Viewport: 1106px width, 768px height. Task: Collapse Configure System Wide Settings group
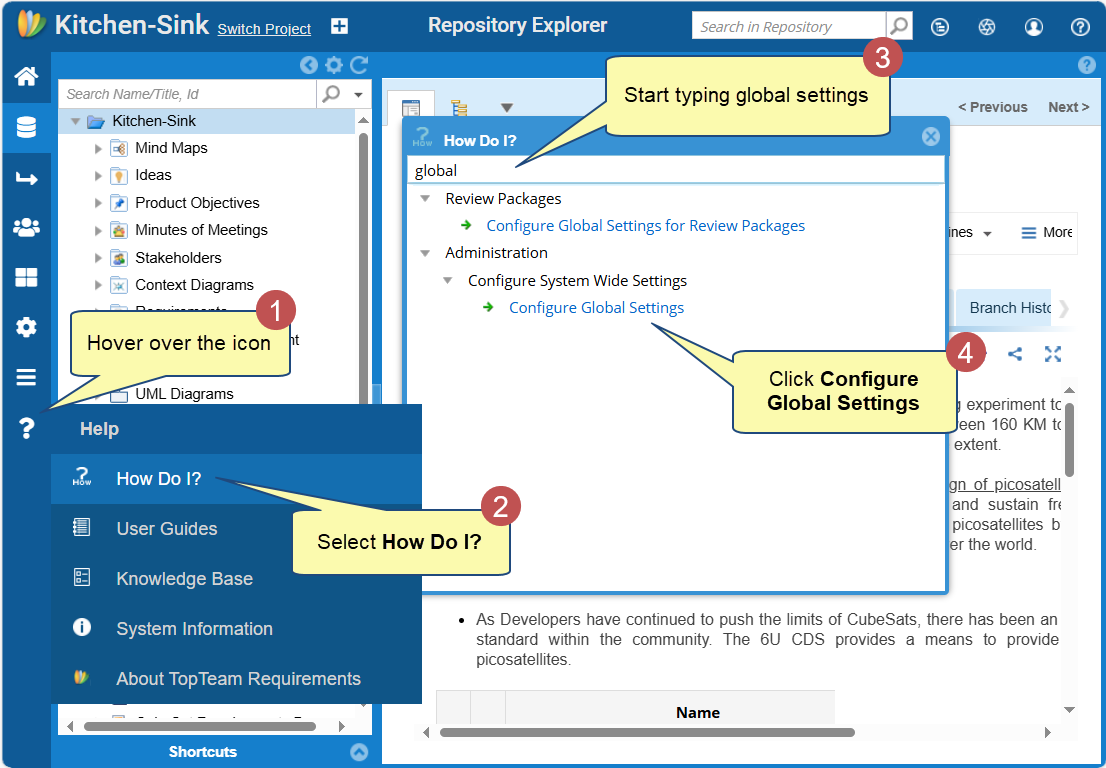[x=447, y=281]
